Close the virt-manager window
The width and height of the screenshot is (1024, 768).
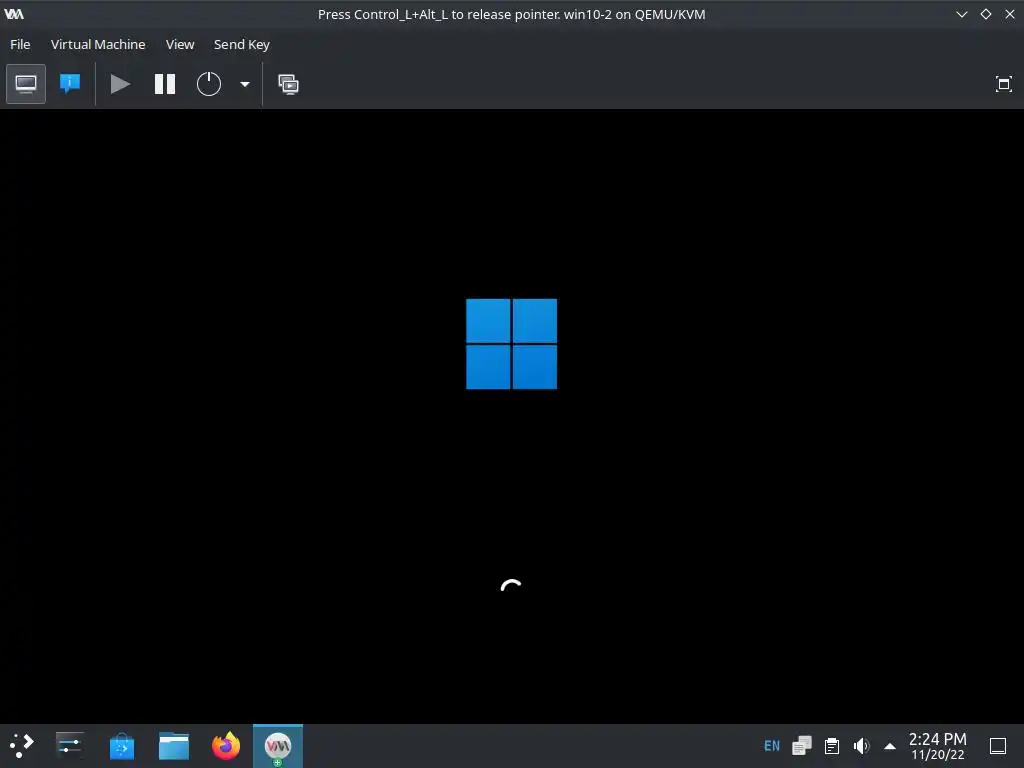pyautogui.click(x=1010, y=14)
